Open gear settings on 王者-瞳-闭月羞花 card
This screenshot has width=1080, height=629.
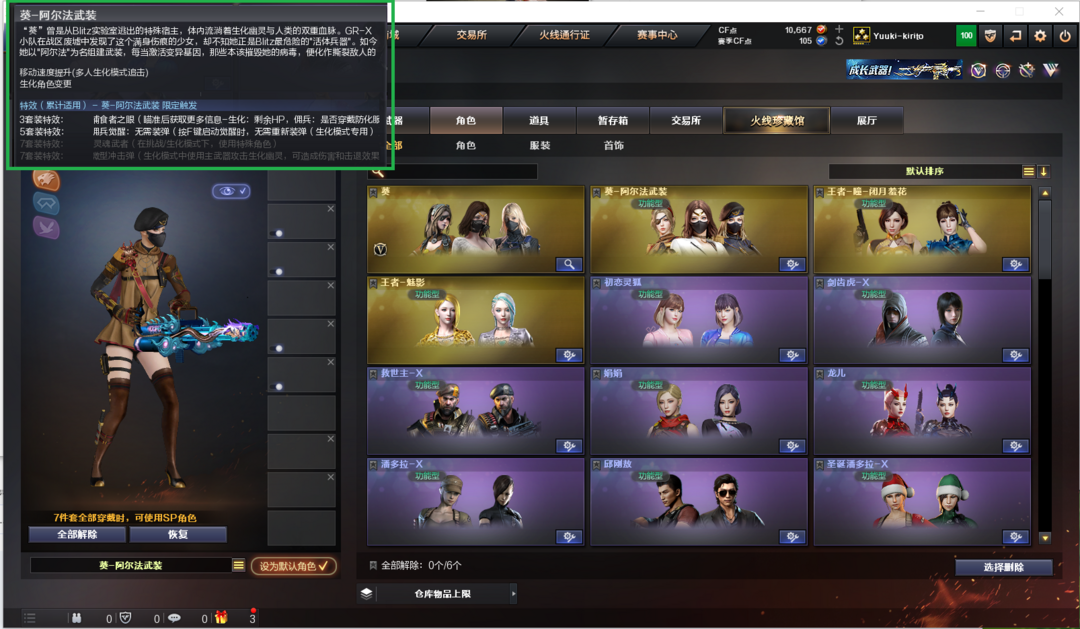(x=1015, y=264)
